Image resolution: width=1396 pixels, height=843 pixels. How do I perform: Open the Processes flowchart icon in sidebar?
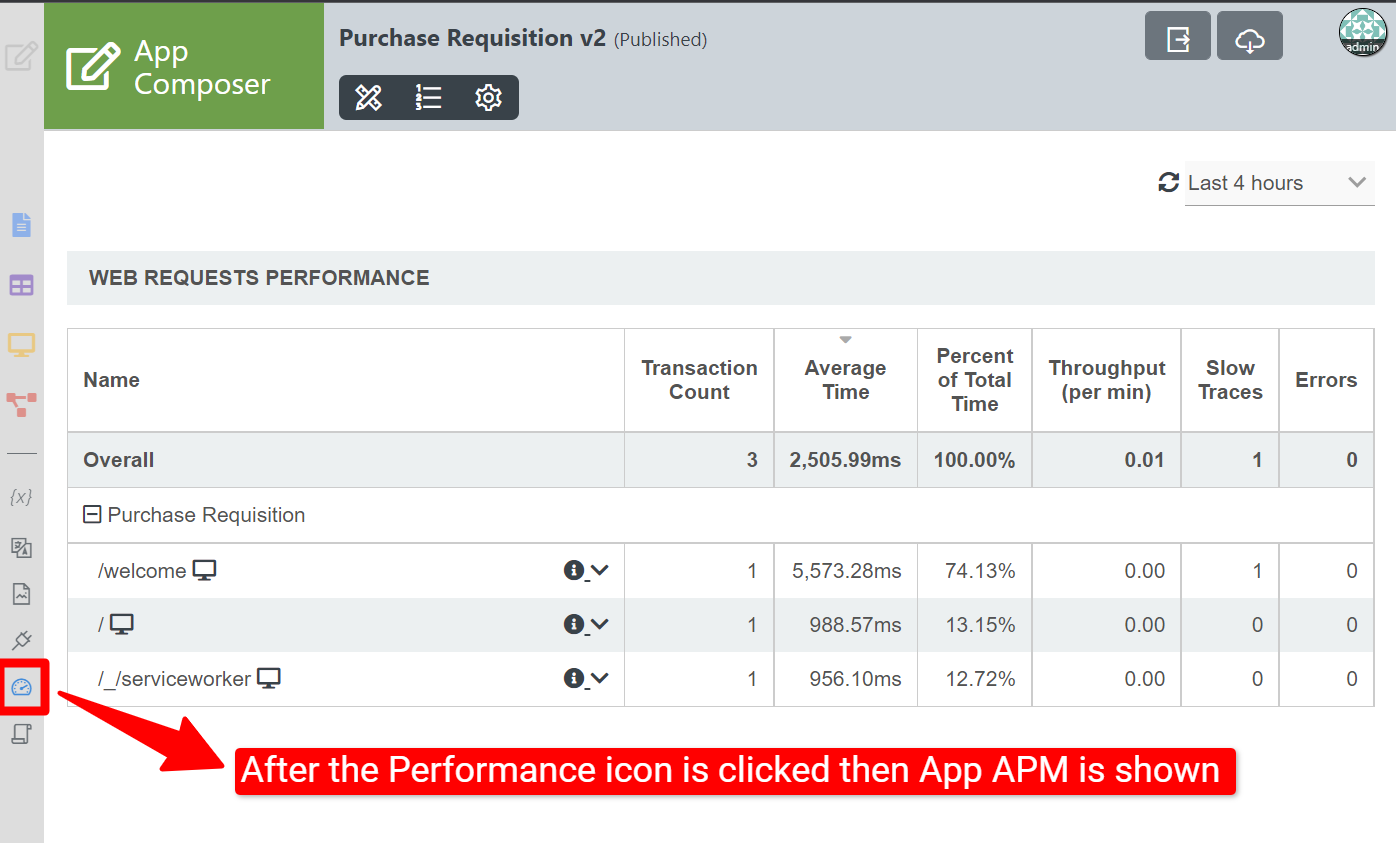tap(21, 404)
